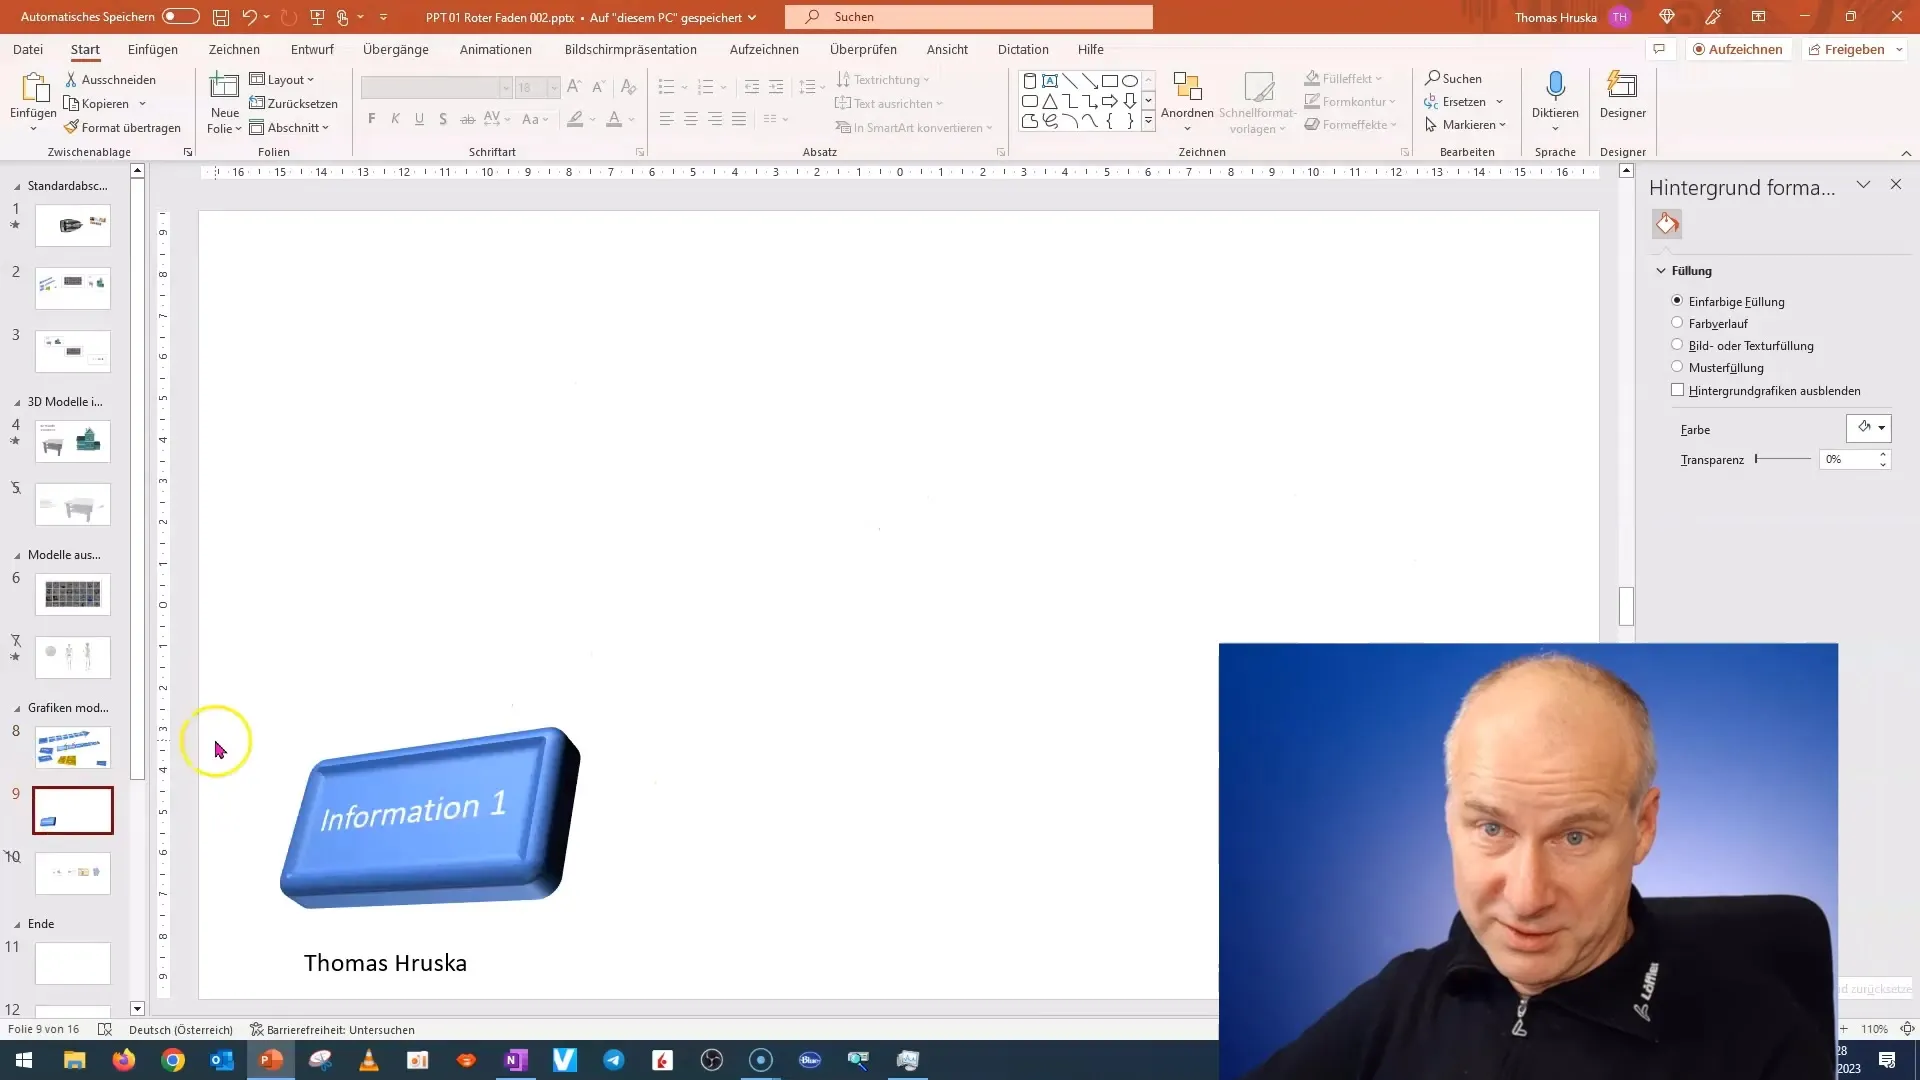Select slide 9 thumbnail in panel
Image resolution: width=1920 pixels, height=1080 pixels.
tap(73, 810)
